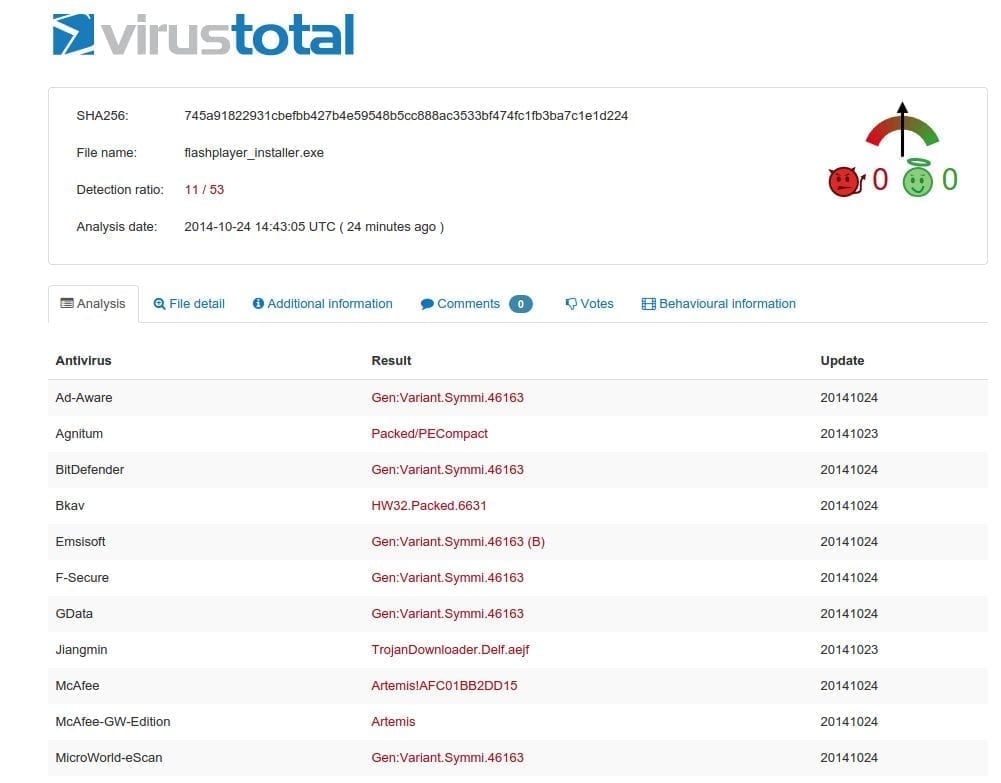Screen dimensions: 1001x783
Task: Click the Artemis!AFC01BB2DD15 result
Action: pyautogui.click(x=444, y=685)
